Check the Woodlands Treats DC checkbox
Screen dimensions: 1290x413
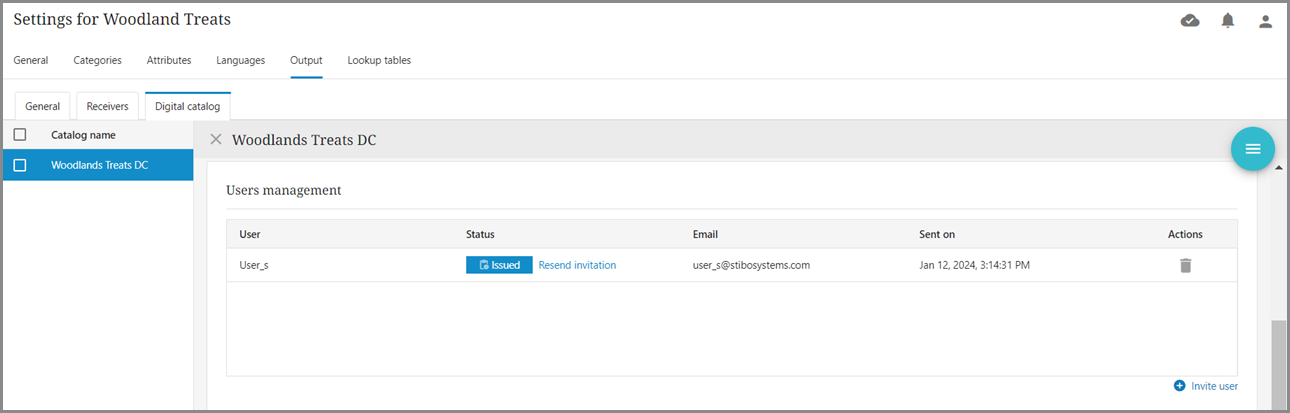click(x=20, y=165)
